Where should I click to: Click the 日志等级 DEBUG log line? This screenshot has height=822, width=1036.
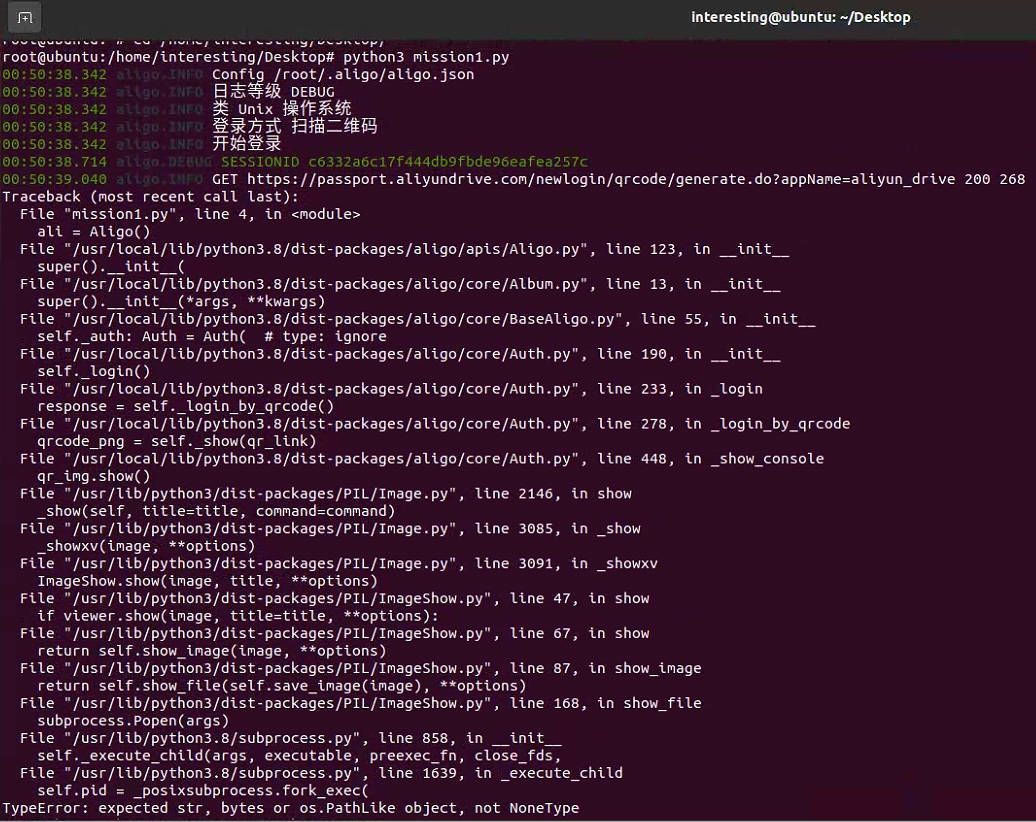tap(270, 91)
